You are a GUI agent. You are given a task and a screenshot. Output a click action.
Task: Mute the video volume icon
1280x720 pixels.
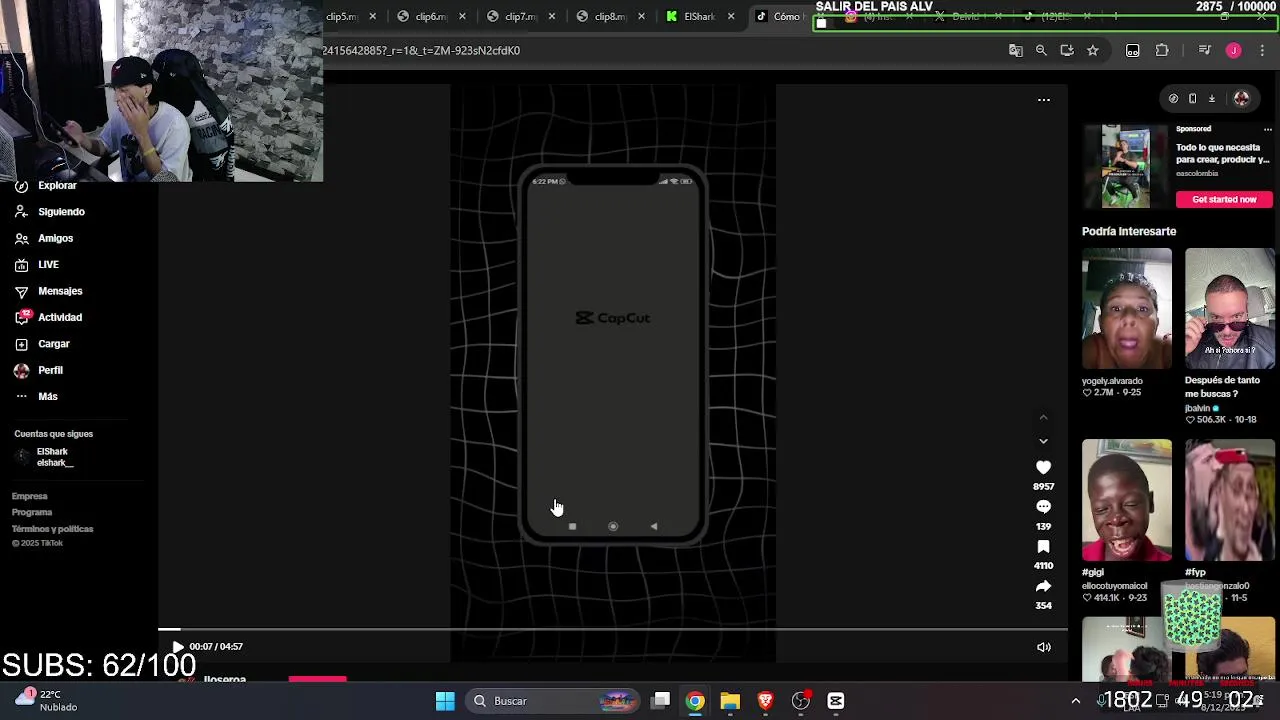click(1043, 647)
